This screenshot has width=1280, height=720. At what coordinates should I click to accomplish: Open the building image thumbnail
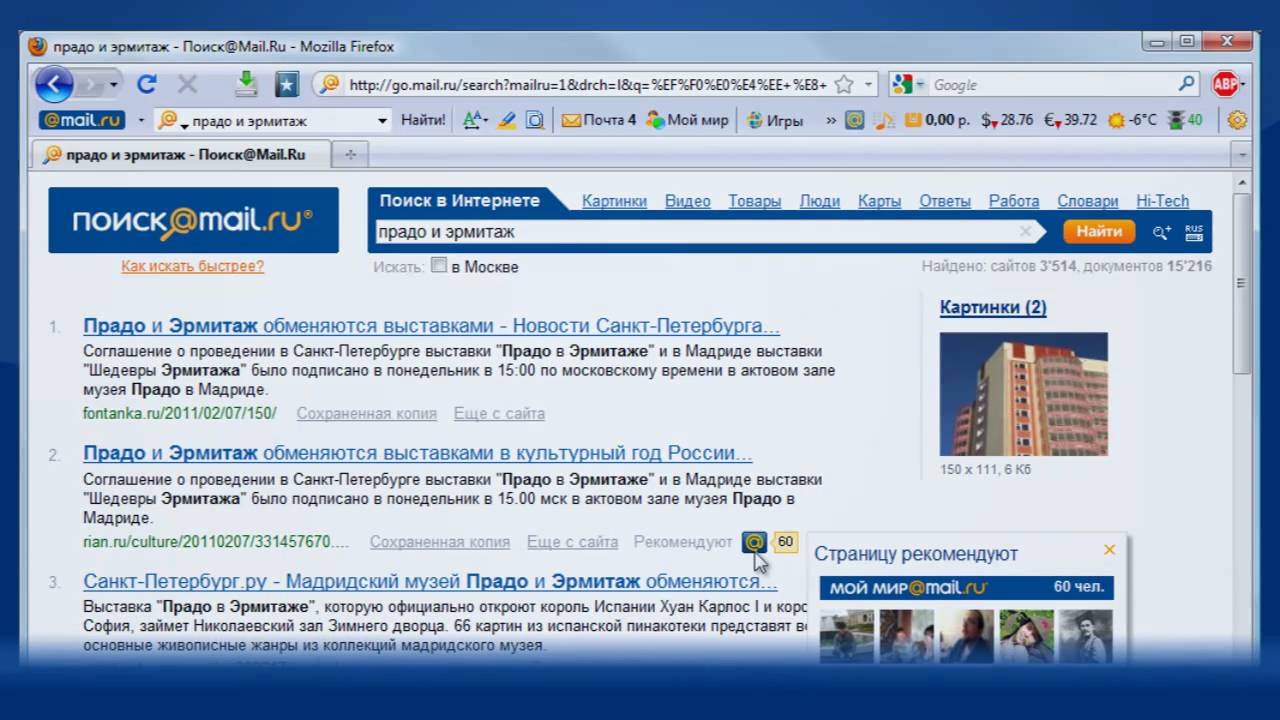tap(1024, 394)
